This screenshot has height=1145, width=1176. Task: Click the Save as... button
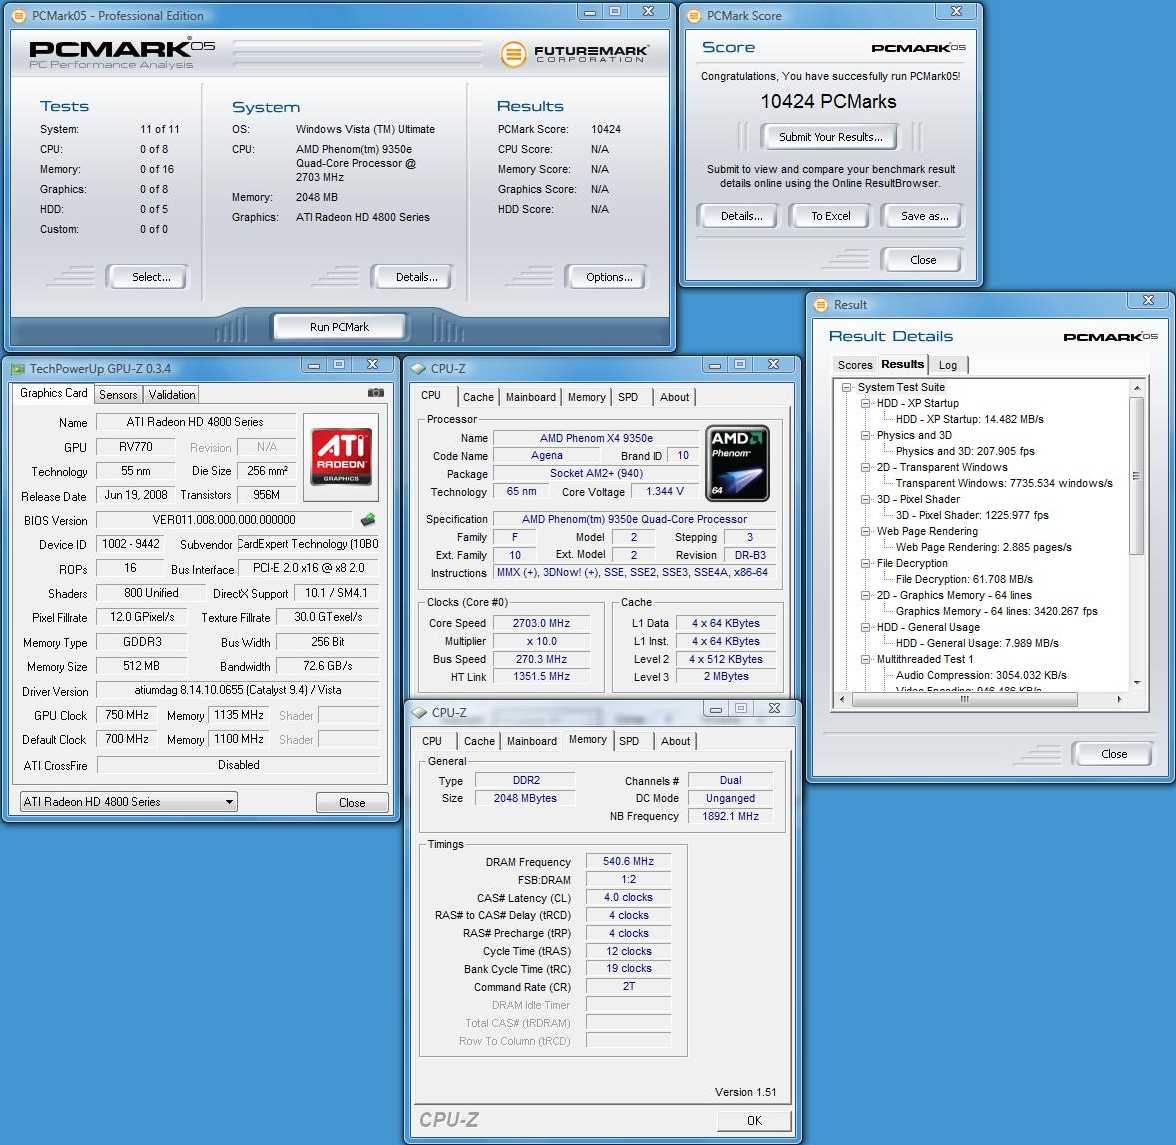click(x=924, y=216)
